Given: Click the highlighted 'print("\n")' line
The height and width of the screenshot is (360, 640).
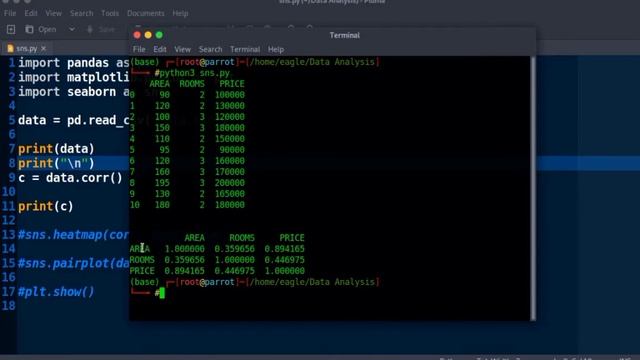Looking at the screenshot, I should 56,163.
